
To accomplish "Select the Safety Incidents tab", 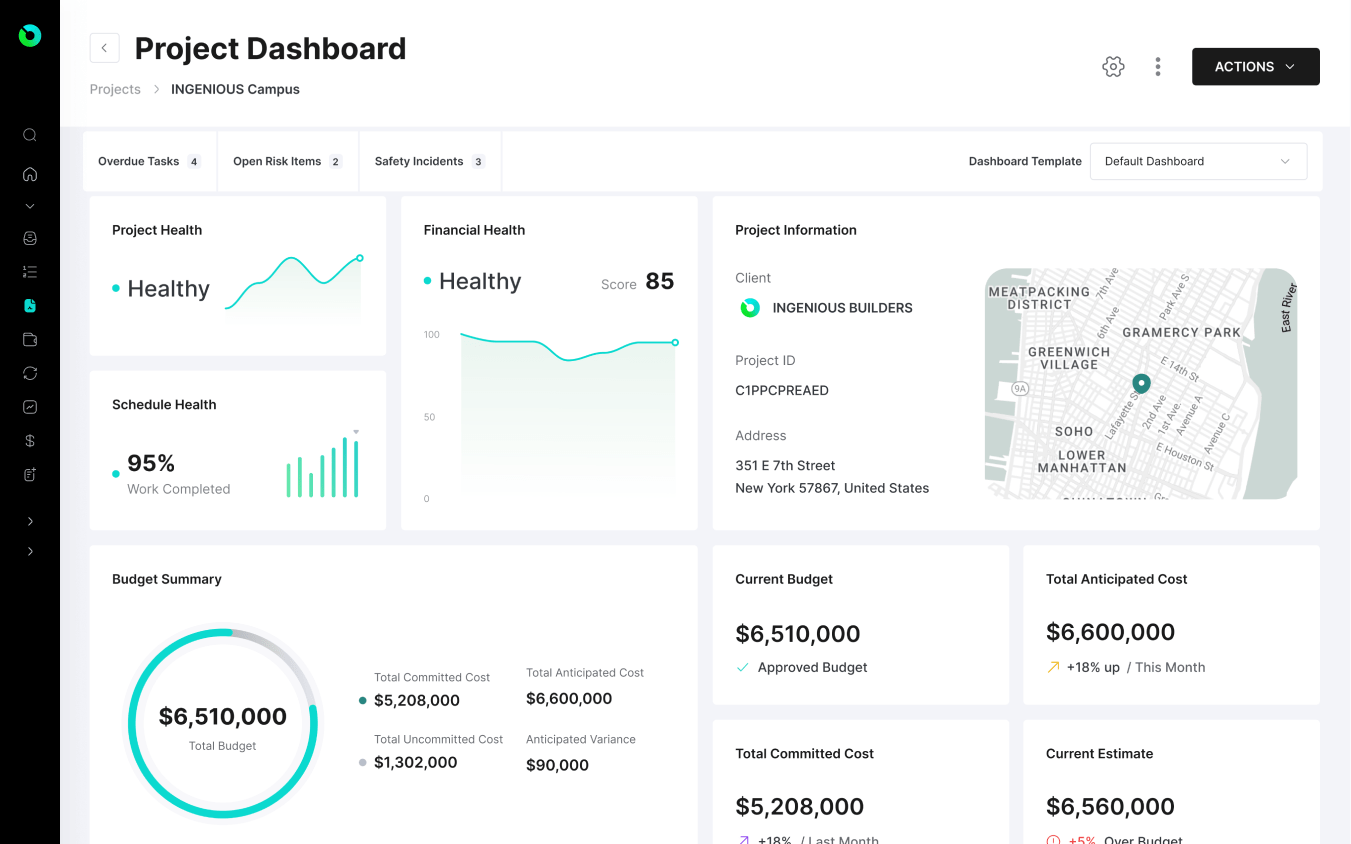I will pos(429,161).
